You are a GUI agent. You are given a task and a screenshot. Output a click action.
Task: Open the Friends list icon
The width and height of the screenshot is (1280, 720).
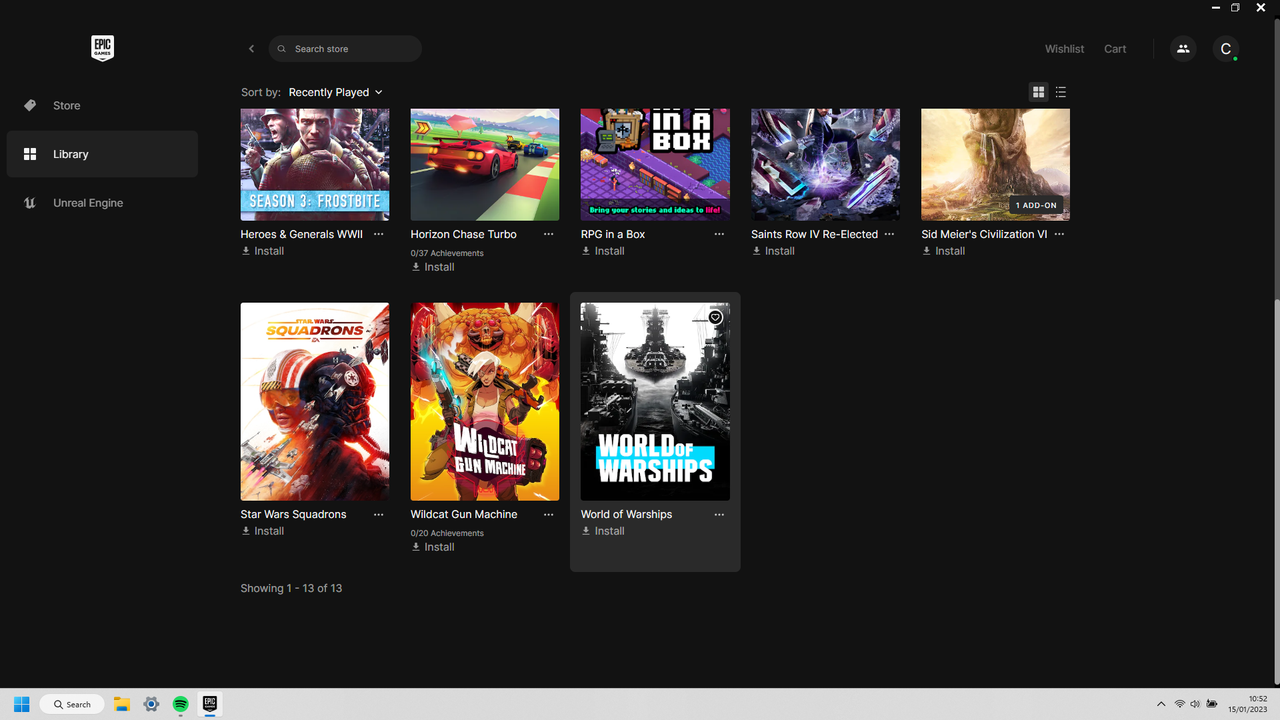[x=1183, y=49]
